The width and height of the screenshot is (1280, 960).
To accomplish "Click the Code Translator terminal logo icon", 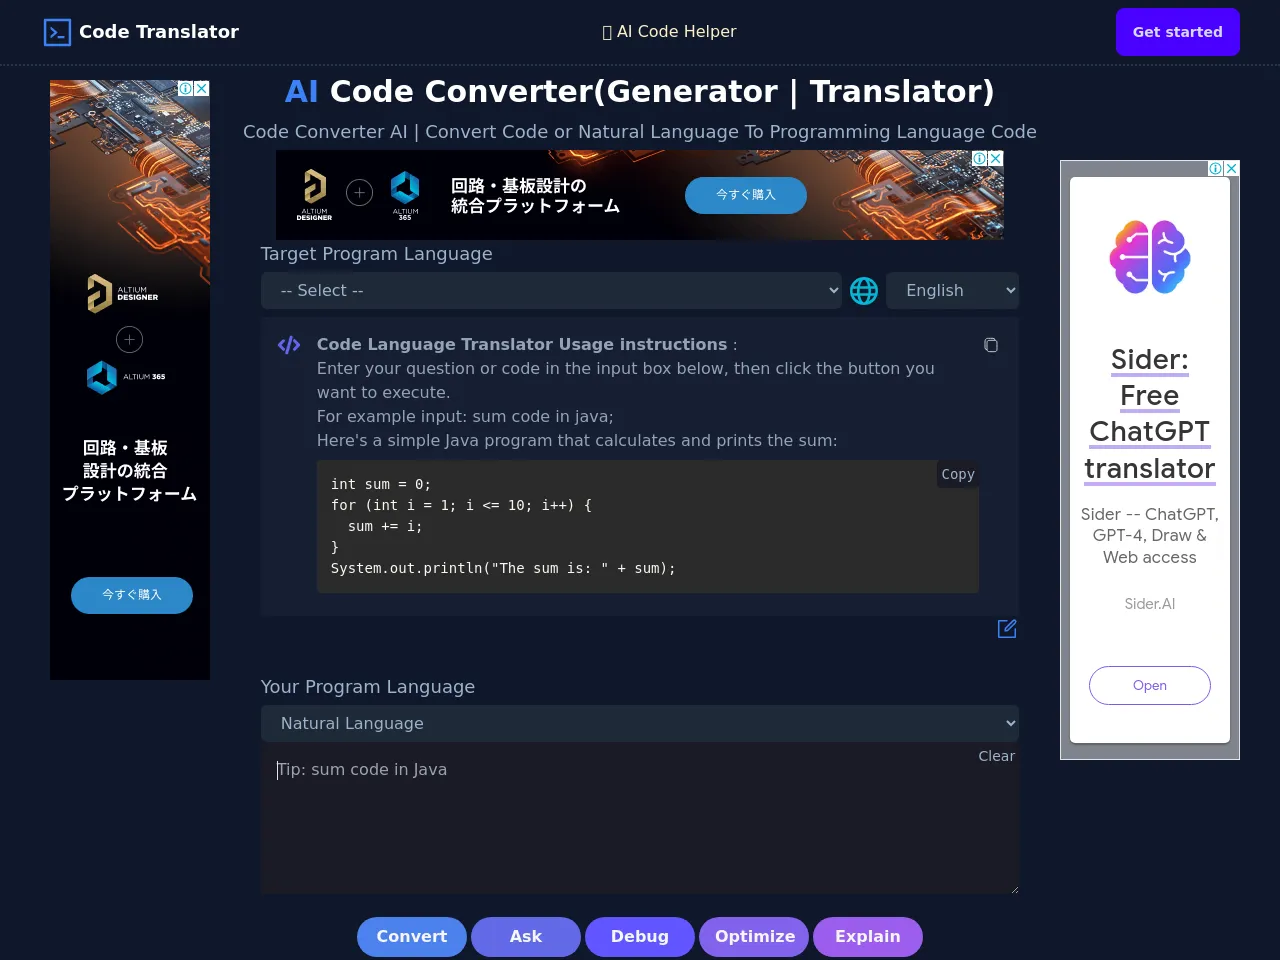I will [57, 32].
